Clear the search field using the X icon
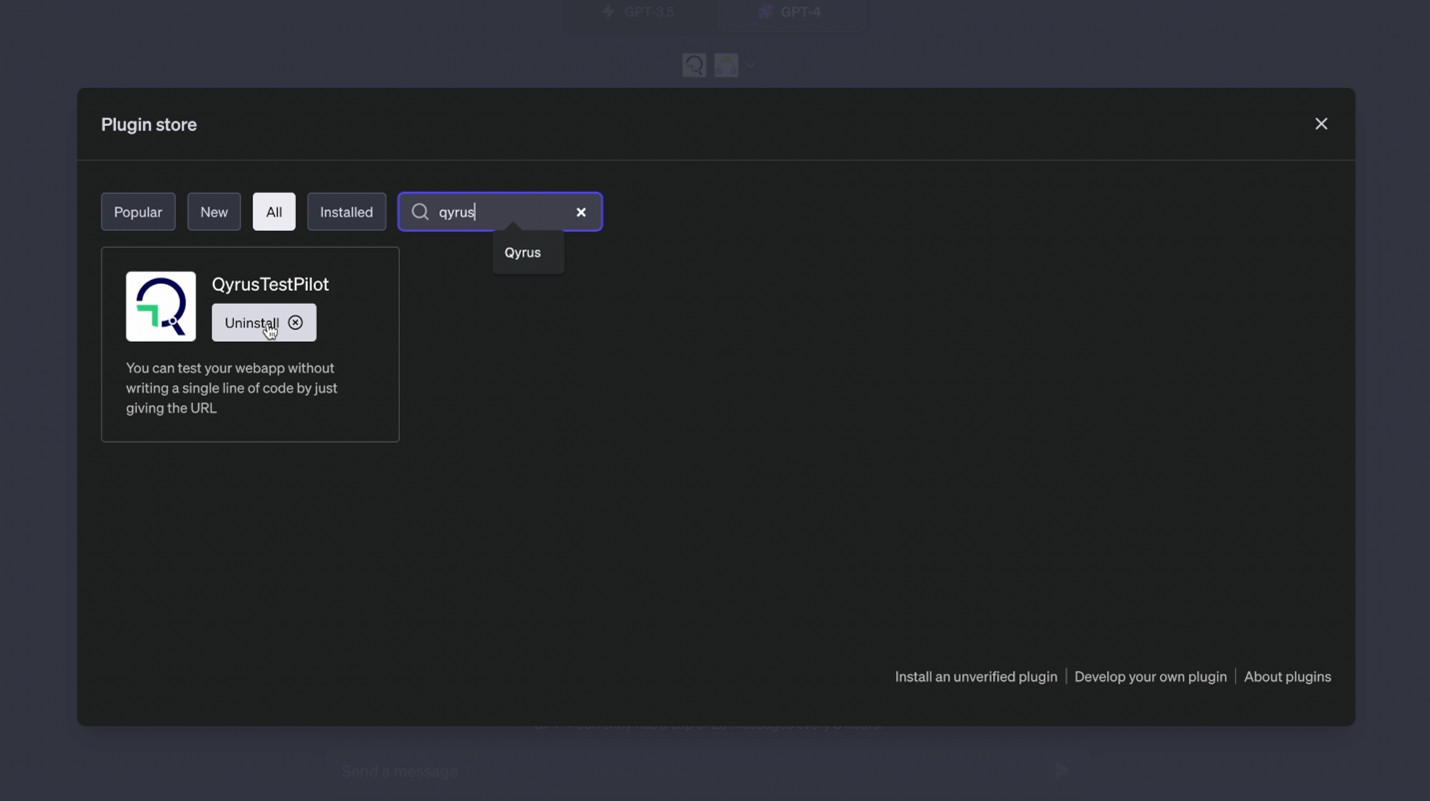 pos(581,211)
